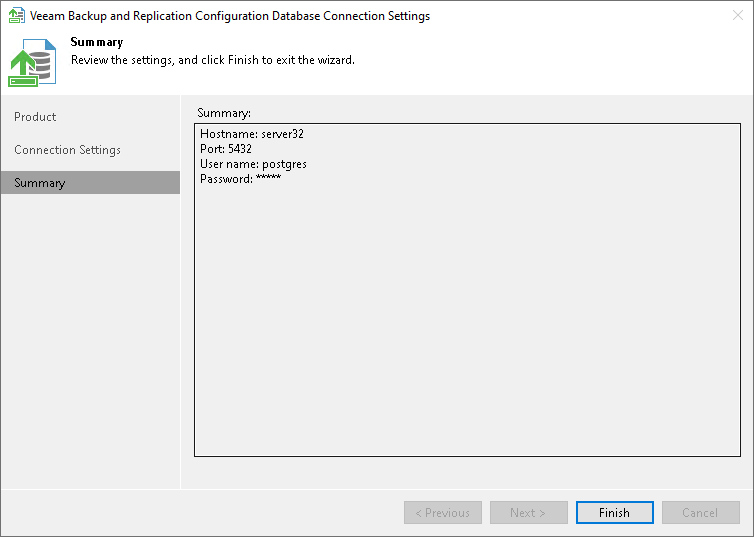Click the window title text
The height and width of the screenshot is (537, 754).
230,16
